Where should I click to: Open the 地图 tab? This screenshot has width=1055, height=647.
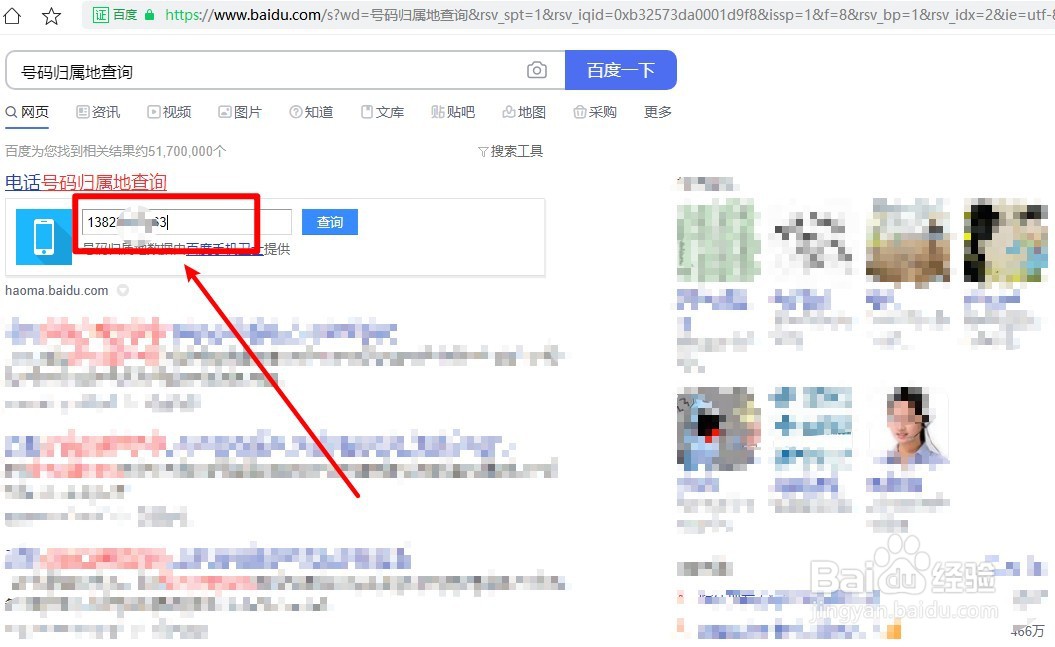(x=524, y=112)
